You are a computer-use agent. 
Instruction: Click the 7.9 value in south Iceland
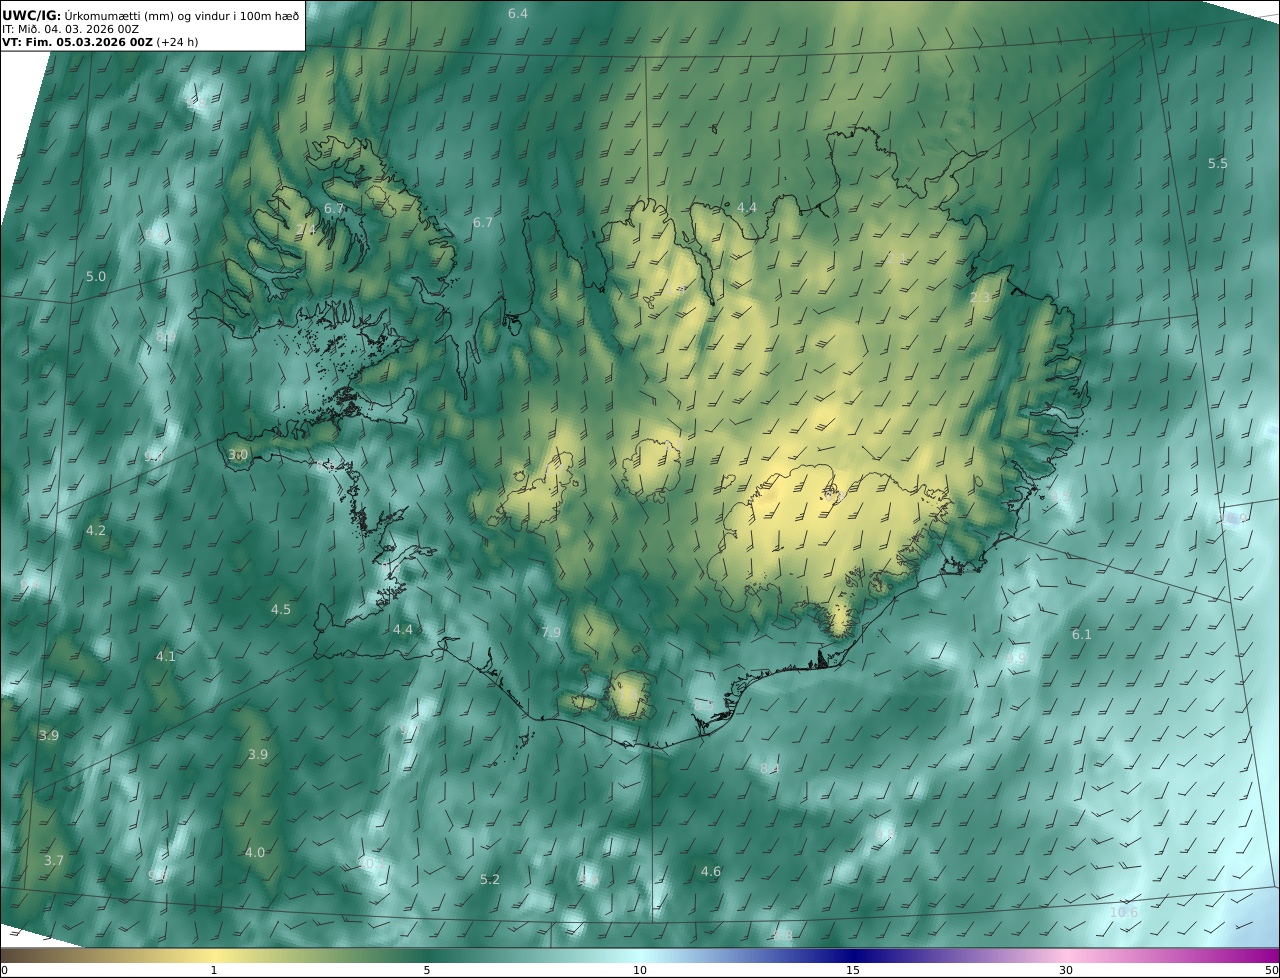coord(551,632)
